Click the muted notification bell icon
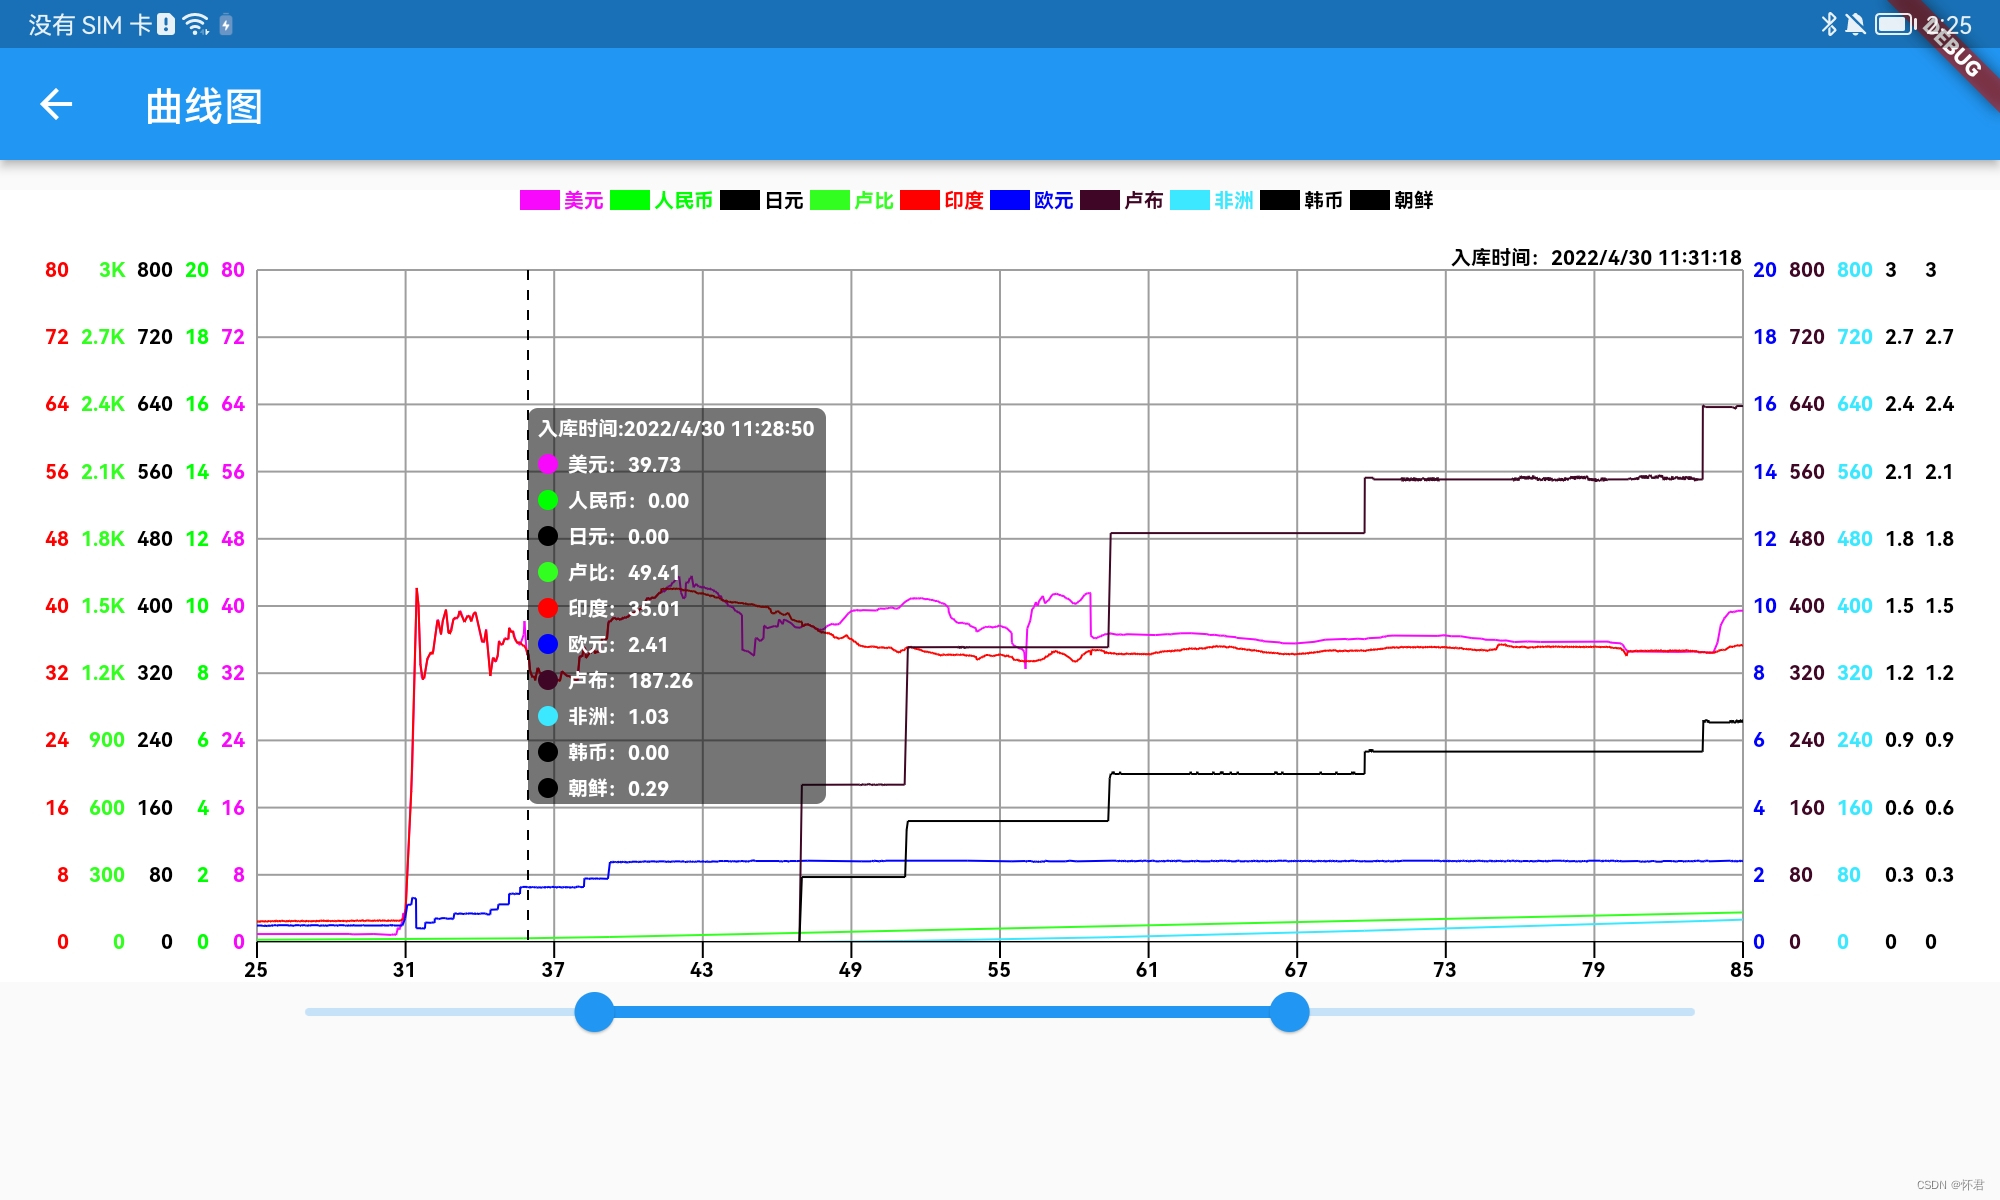Screen dimensions: 2000x1200 pyautogui.click(x=1855, y=24)
